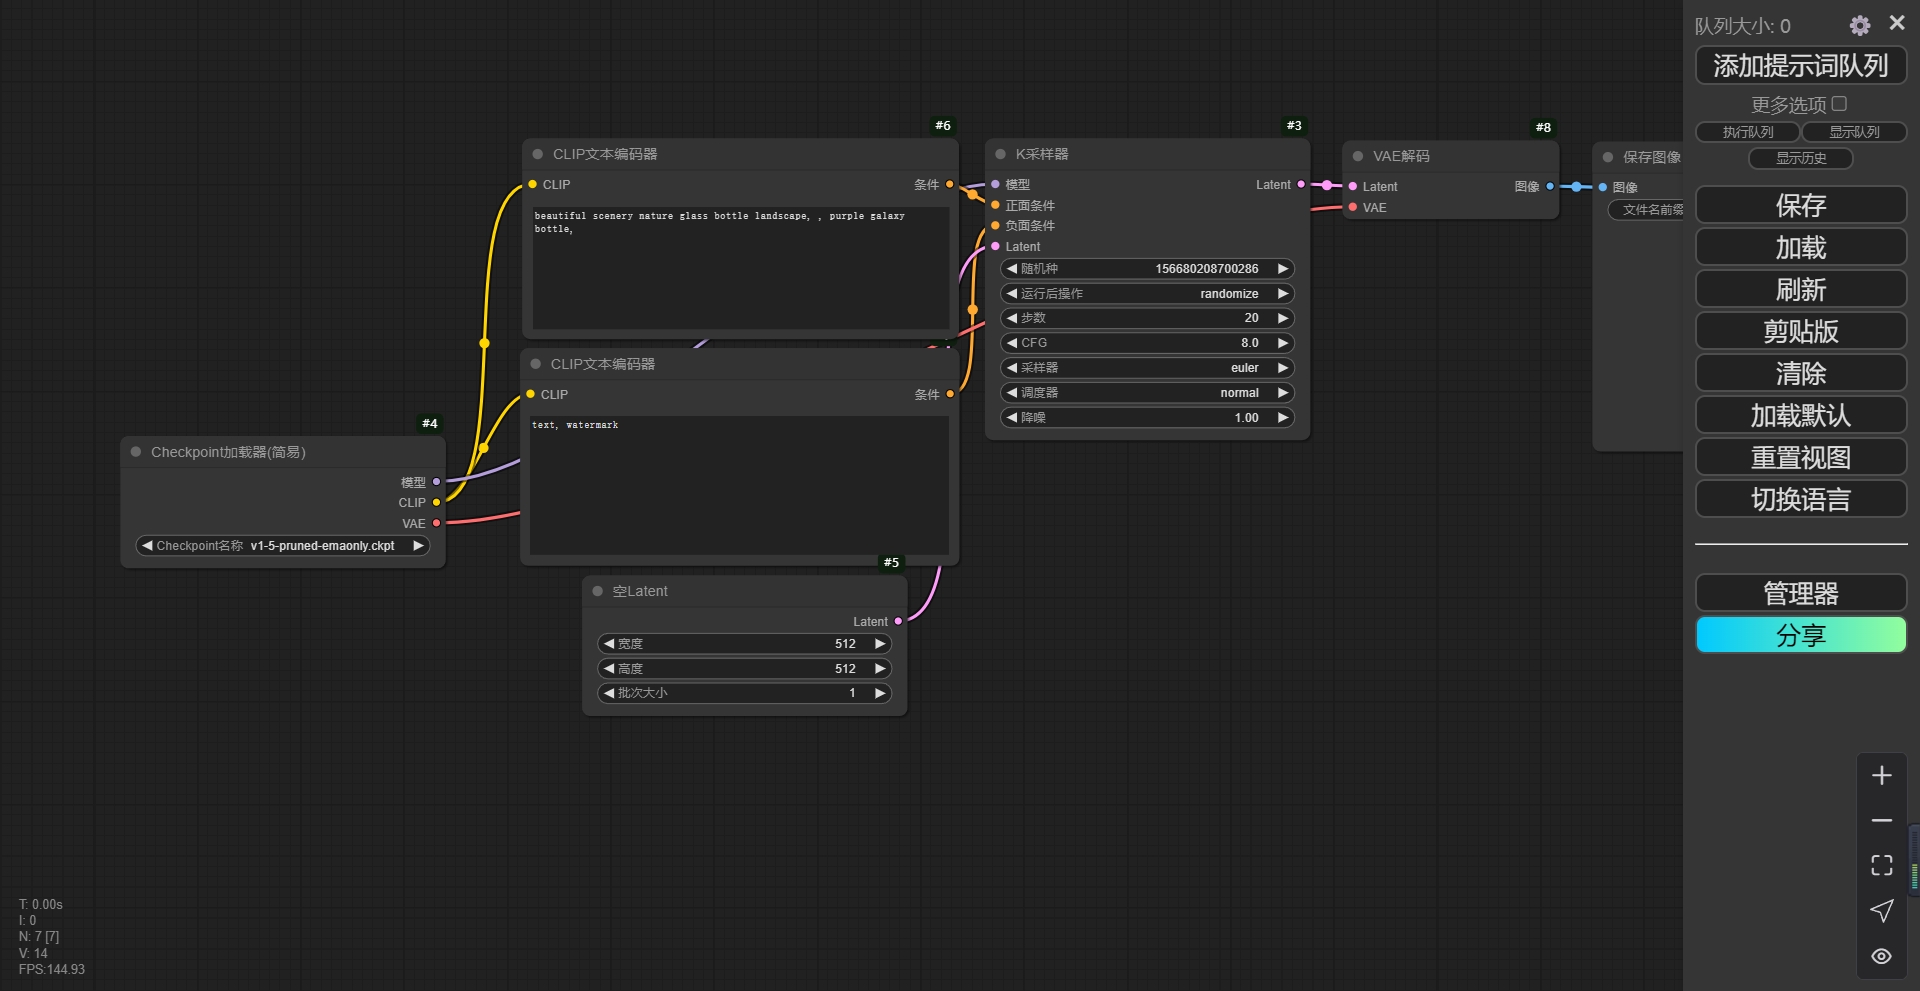Open the 调度器 normal dropdown
The width and height of the screenshot is (1920, 991).
1146,393
